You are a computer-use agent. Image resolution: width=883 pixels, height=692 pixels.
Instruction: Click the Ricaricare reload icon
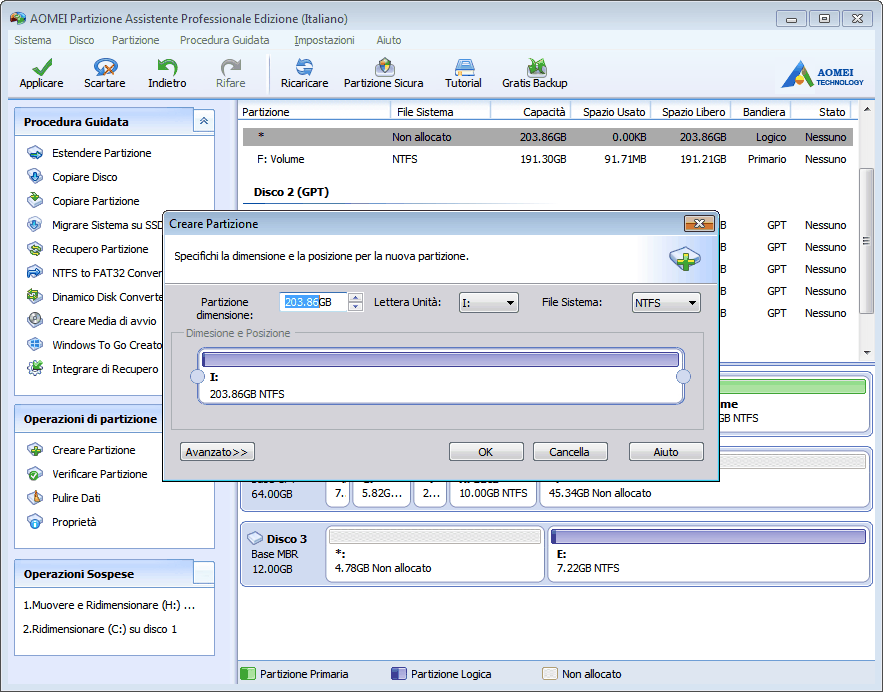coord(304,67)
